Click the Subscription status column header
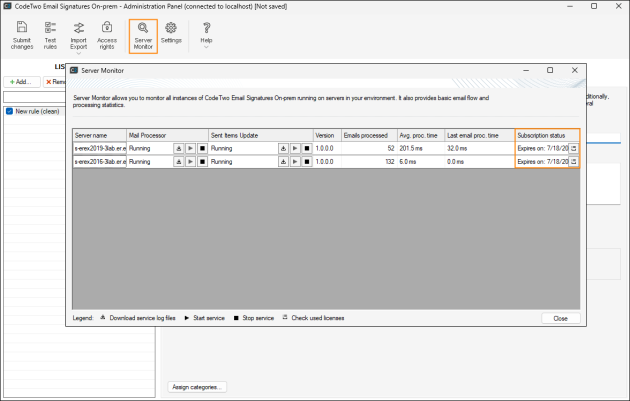The height and width of the screenshot is (401, 630). pyautogui.click(x=547, y=135)
